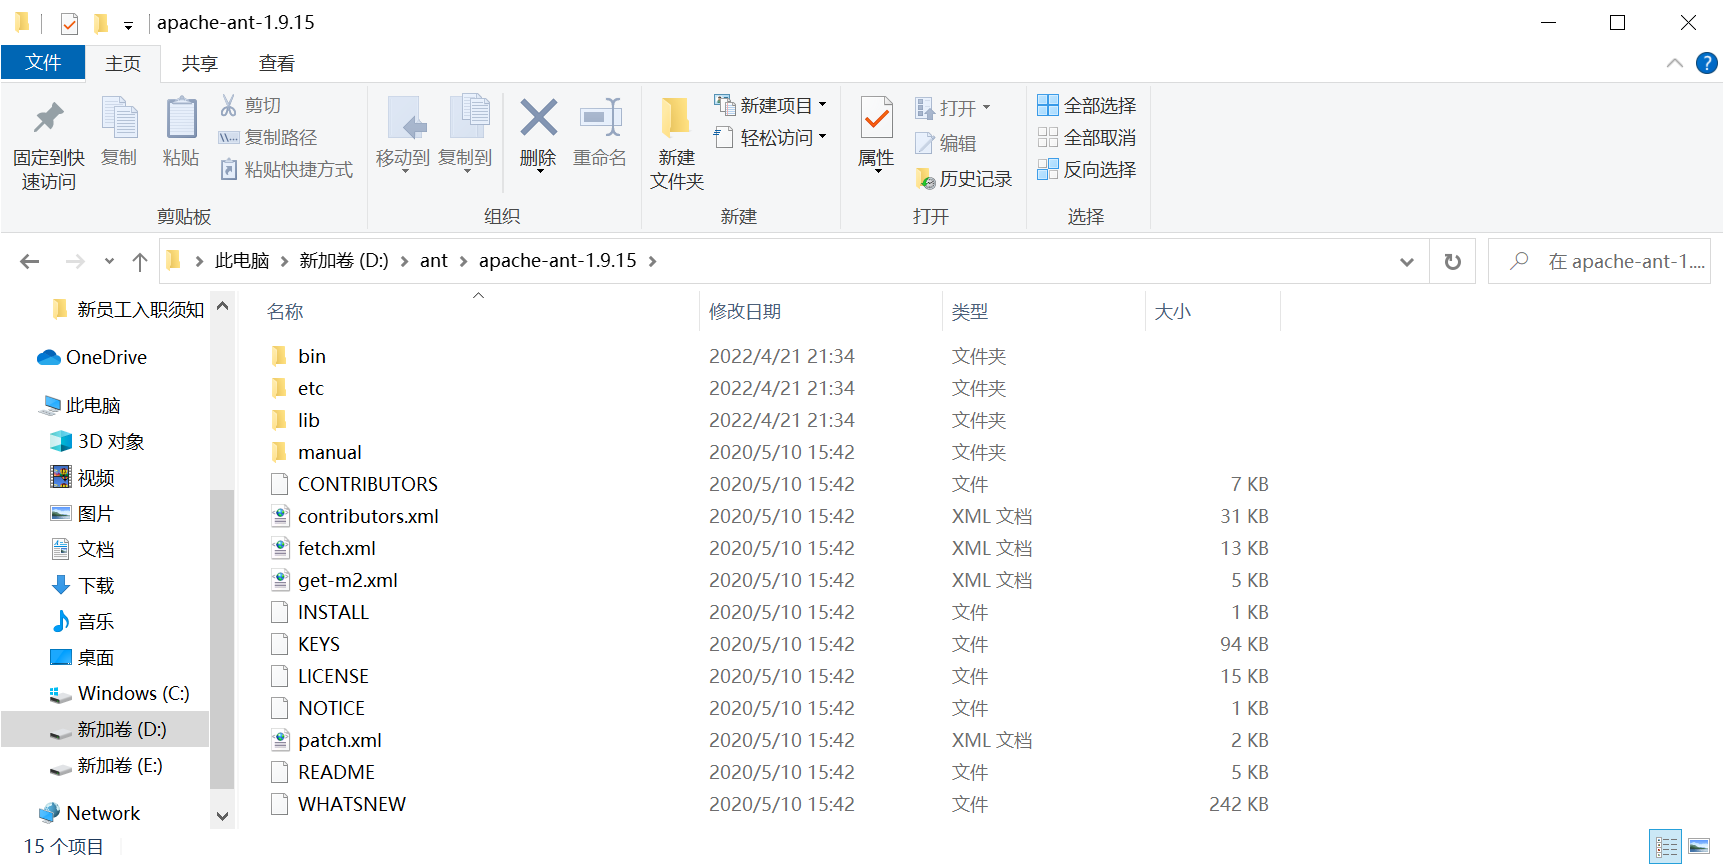Switch to the View ribbon tab
This screenshot has height=865, width=1724.
pos(277,63)
